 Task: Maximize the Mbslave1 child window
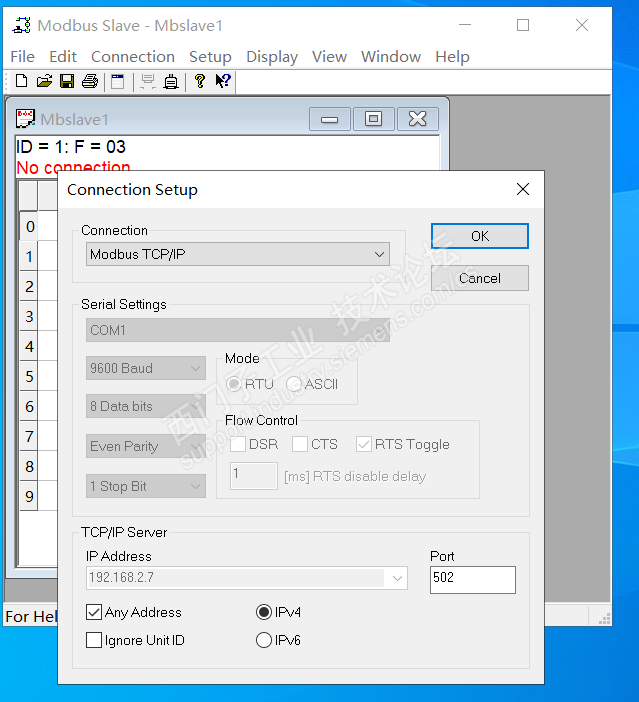(x=373, y=119)
